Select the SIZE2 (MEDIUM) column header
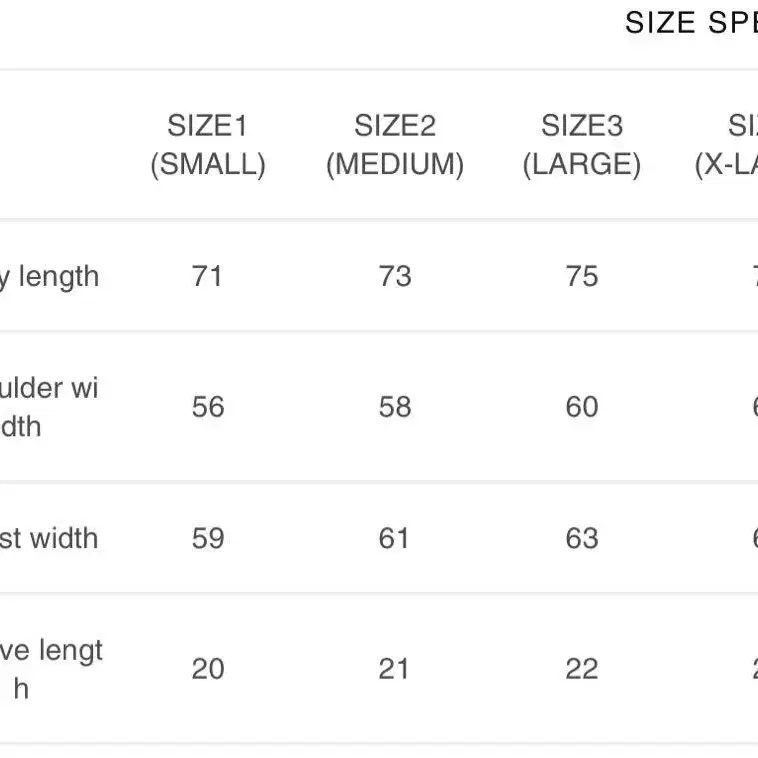 coord(395,145)
